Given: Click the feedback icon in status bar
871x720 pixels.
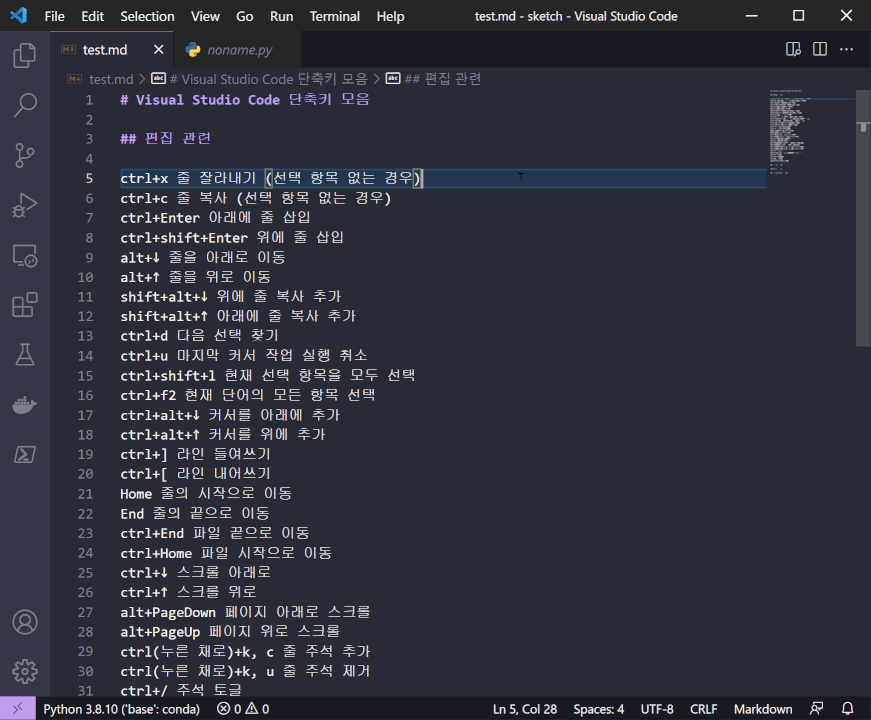Looking at the screenshot, I should [817, 709].
